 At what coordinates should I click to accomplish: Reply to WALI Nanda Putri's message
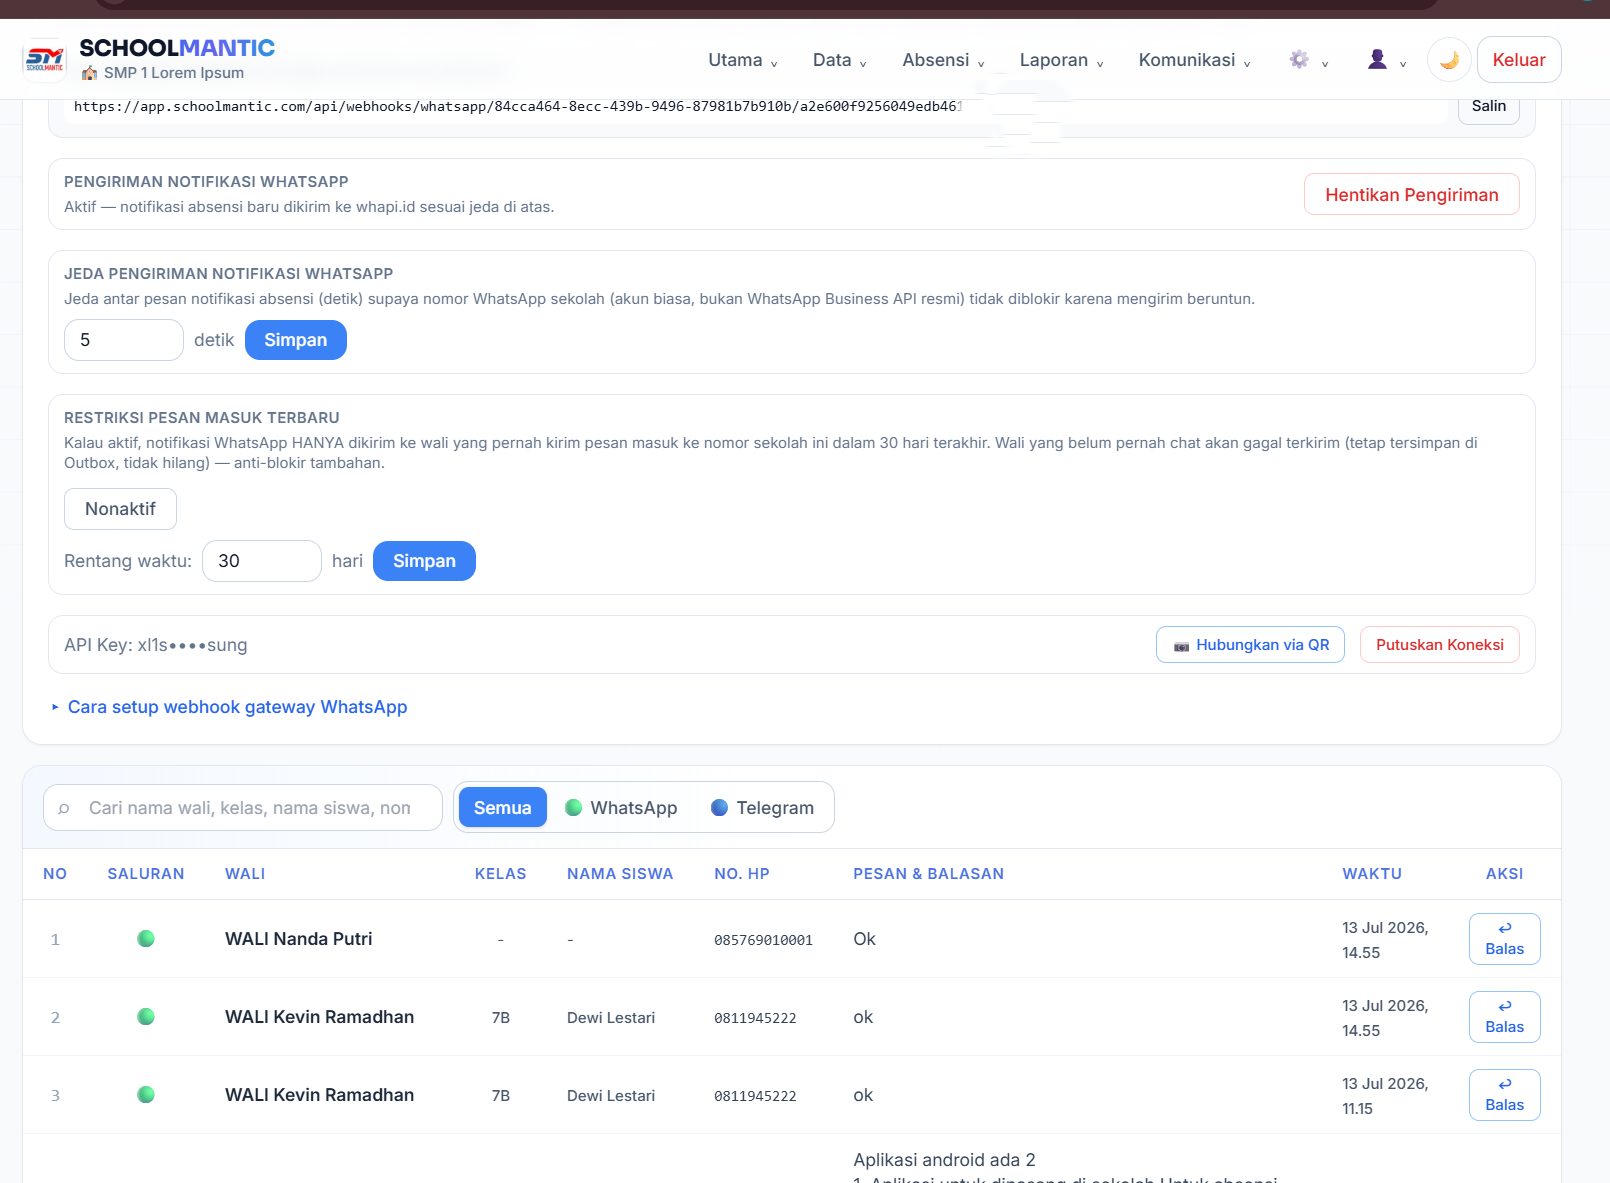[x=1504, y=939]
